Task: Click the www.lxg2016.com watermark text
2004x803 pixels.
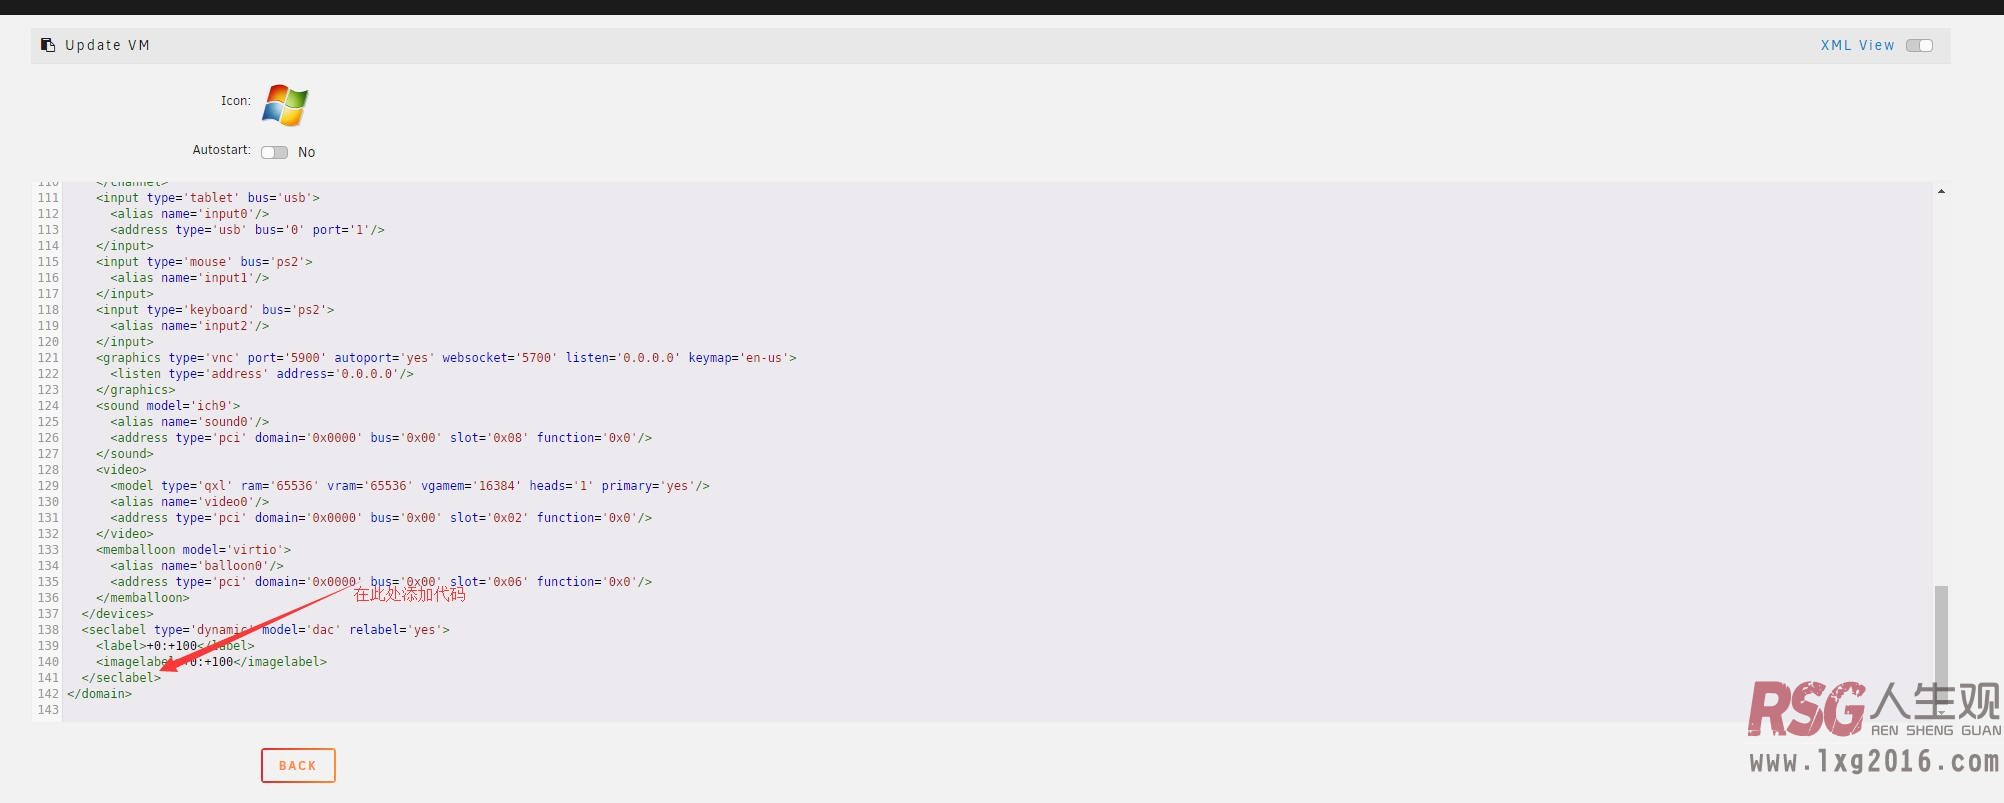Action: click(1874, 762)
